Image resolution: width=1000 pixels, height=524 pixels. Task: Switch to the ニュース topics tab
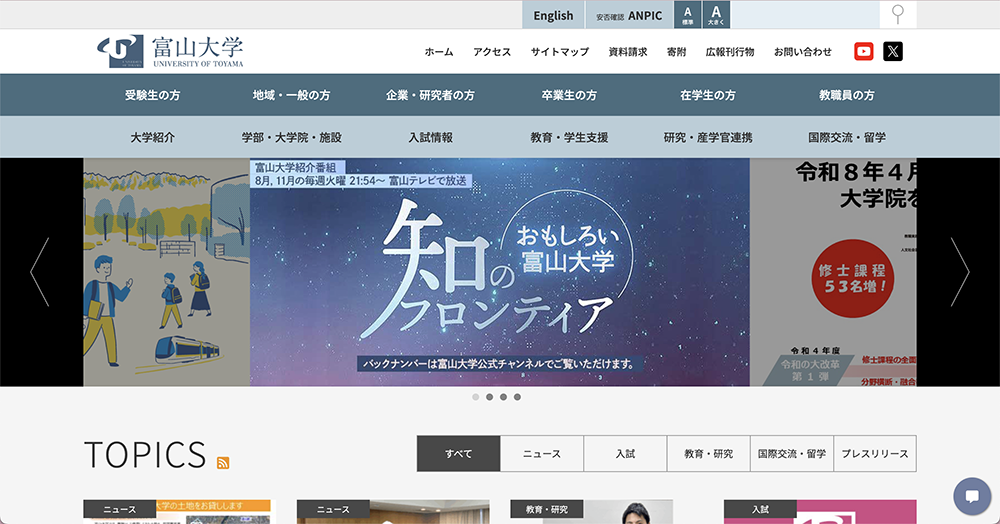542,454
